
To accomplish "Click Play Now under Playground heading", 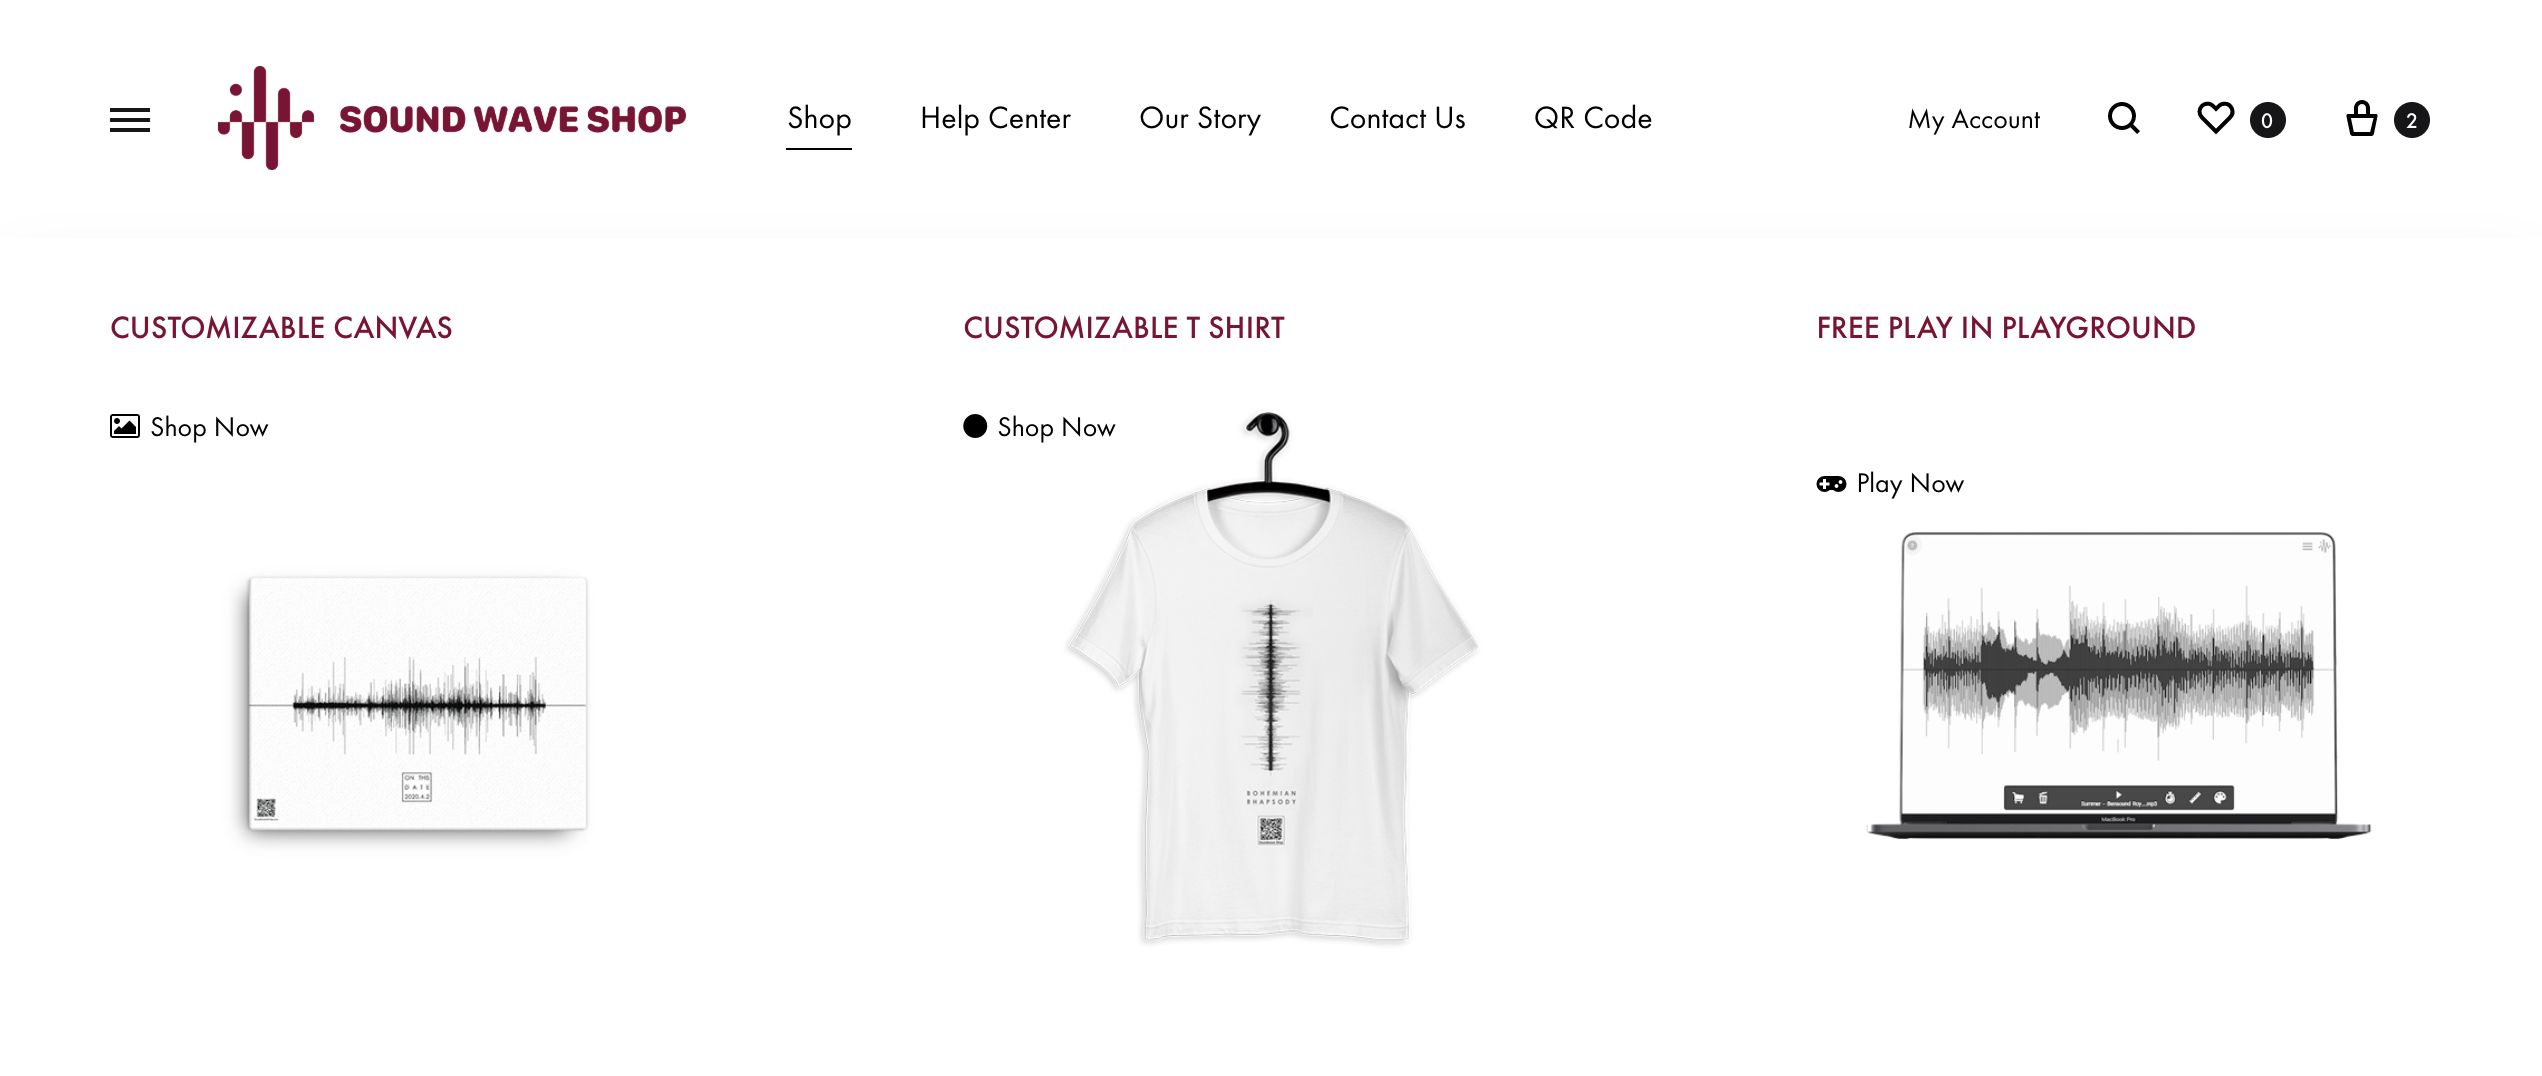I will [1910, 484].
